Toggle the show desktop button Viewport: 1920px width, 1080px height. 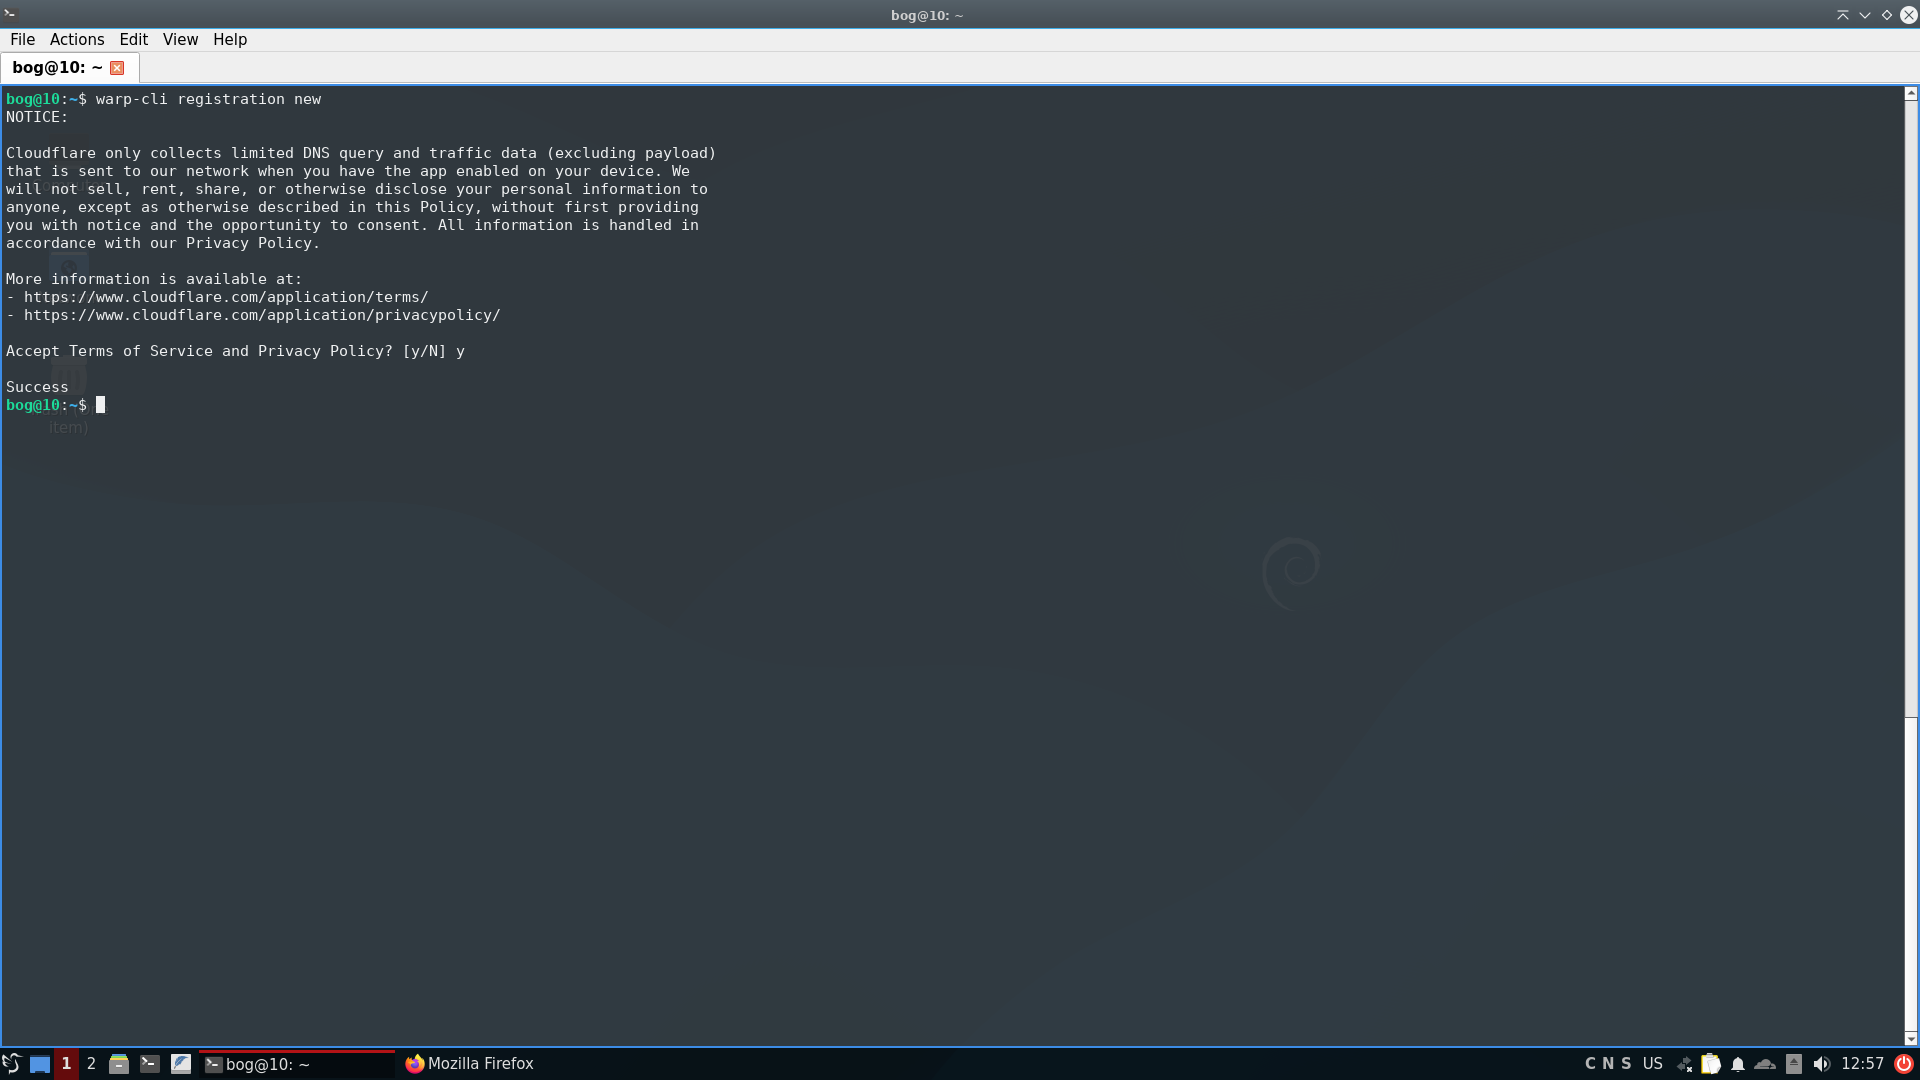point(39,1063)
